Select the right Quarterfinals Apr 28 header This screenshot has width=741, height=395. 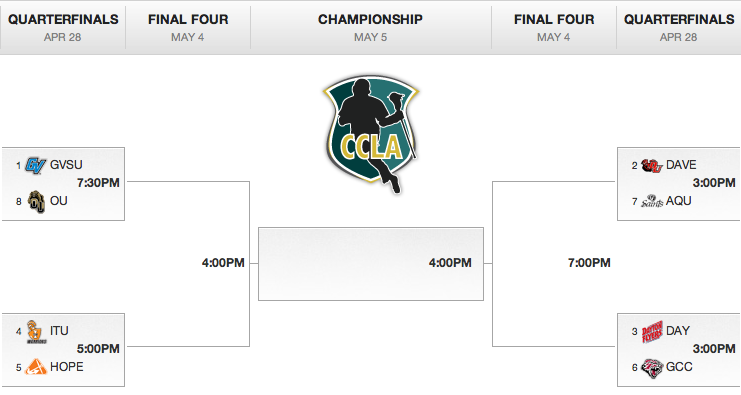coord(679,27)
